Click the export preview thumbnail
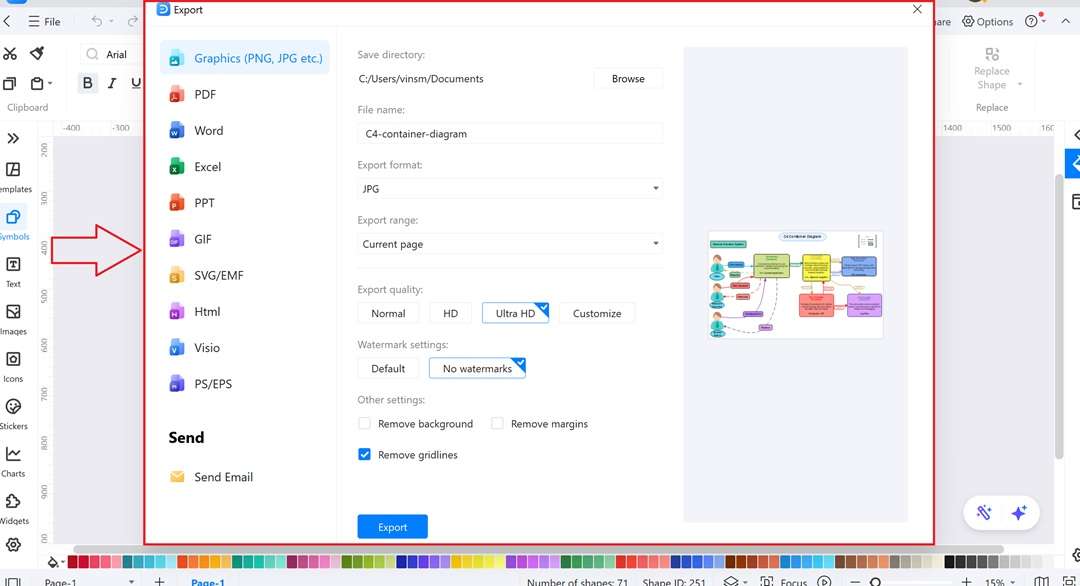The height and width of the screenshot is (586, 1080). click(795, 283)
